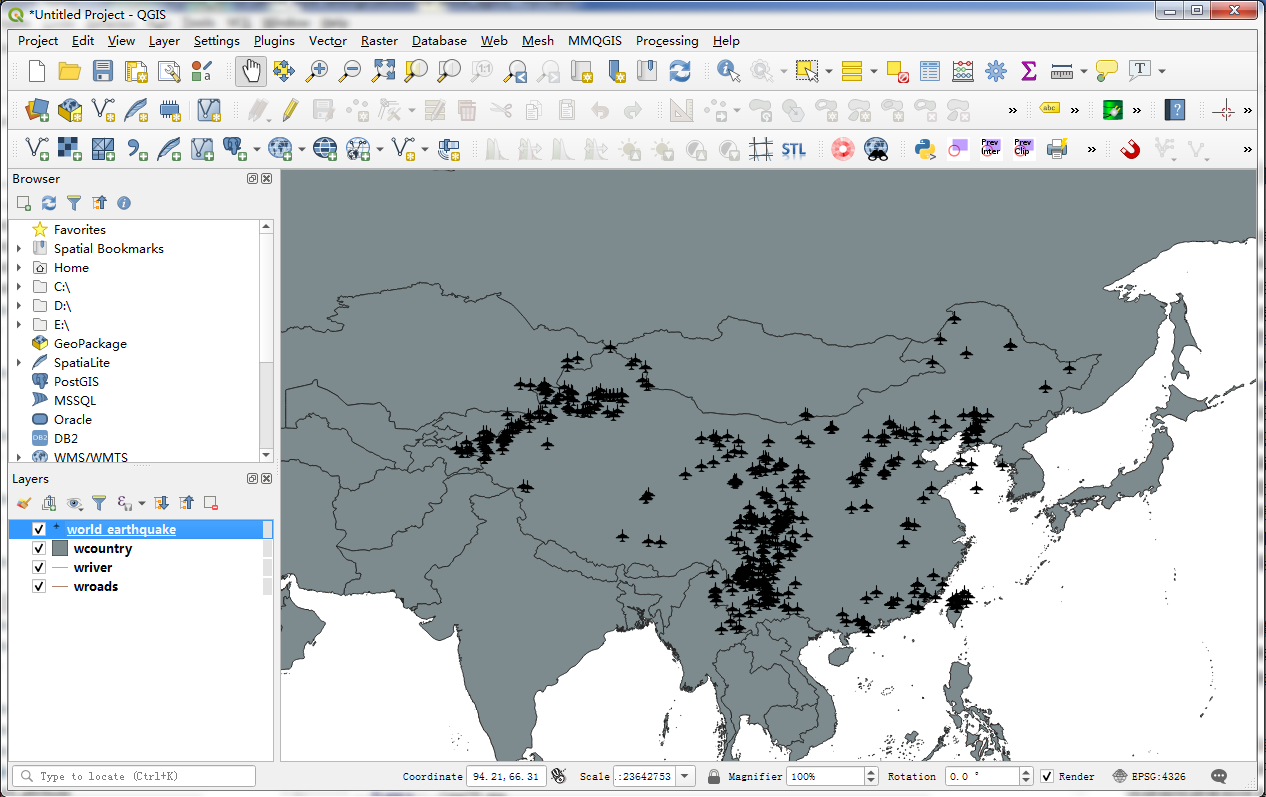Open the Field Calculator abacus icon

click(x=963, y=71)
